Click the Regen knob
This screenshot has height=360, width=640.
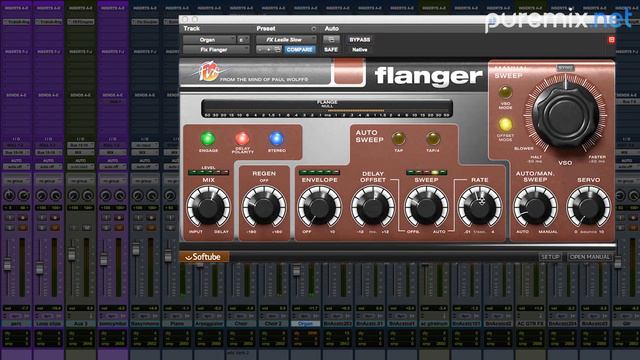point(264,207)
